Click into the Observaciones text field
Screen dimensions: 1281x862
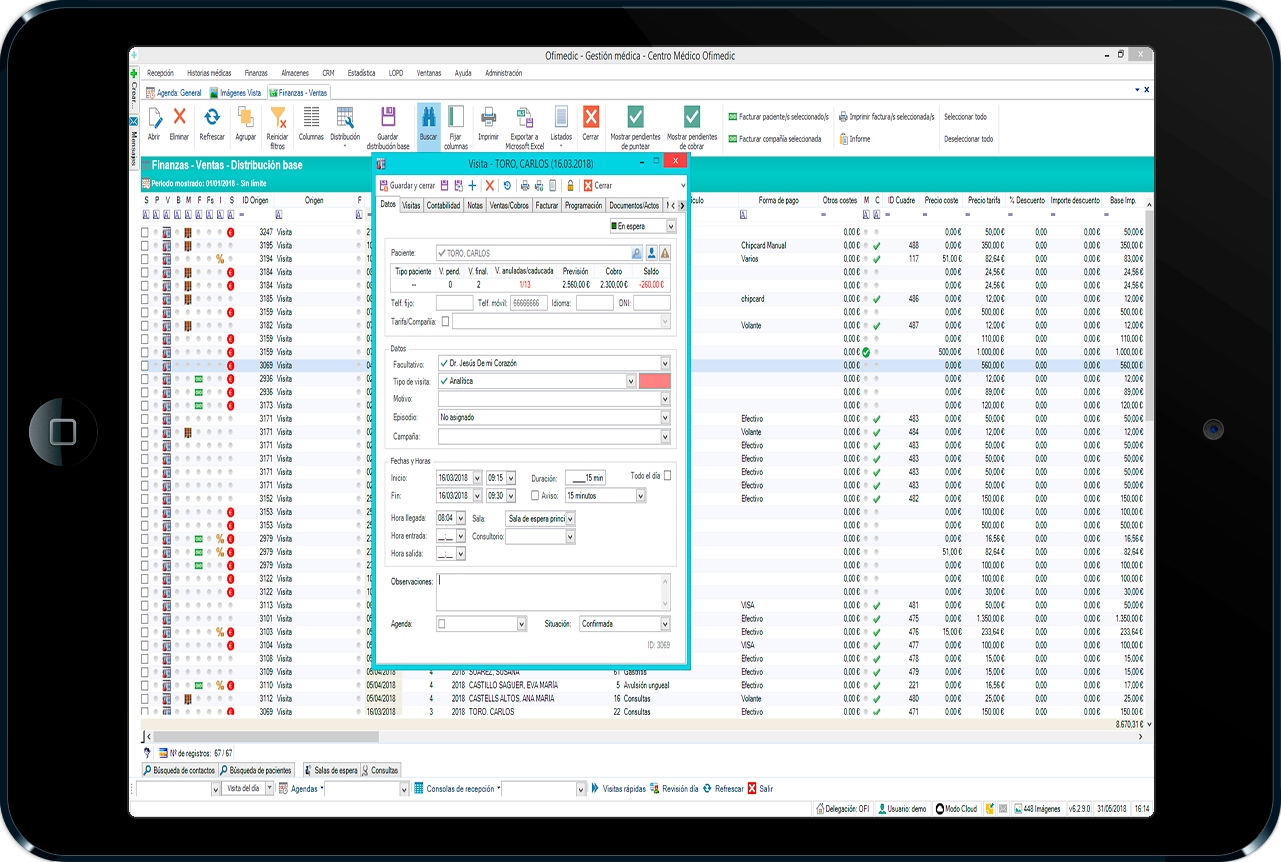coord(553,591)
